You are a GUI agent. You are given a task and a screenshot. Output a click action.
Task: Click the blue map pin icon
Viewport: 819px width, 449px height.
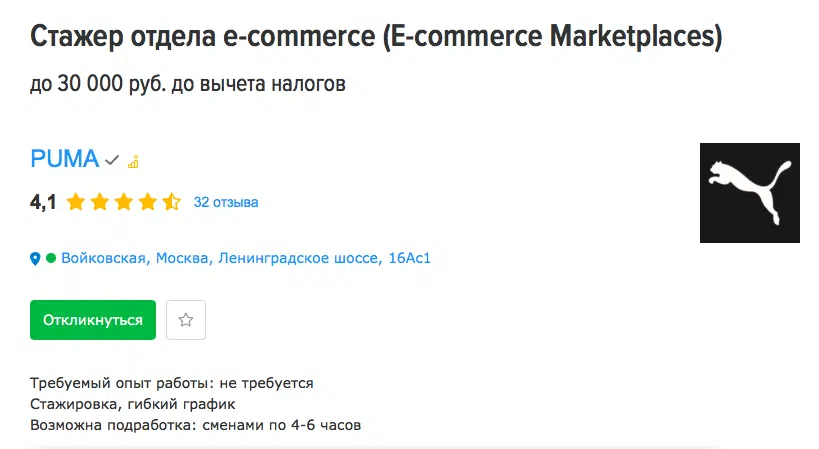[35, 258]
